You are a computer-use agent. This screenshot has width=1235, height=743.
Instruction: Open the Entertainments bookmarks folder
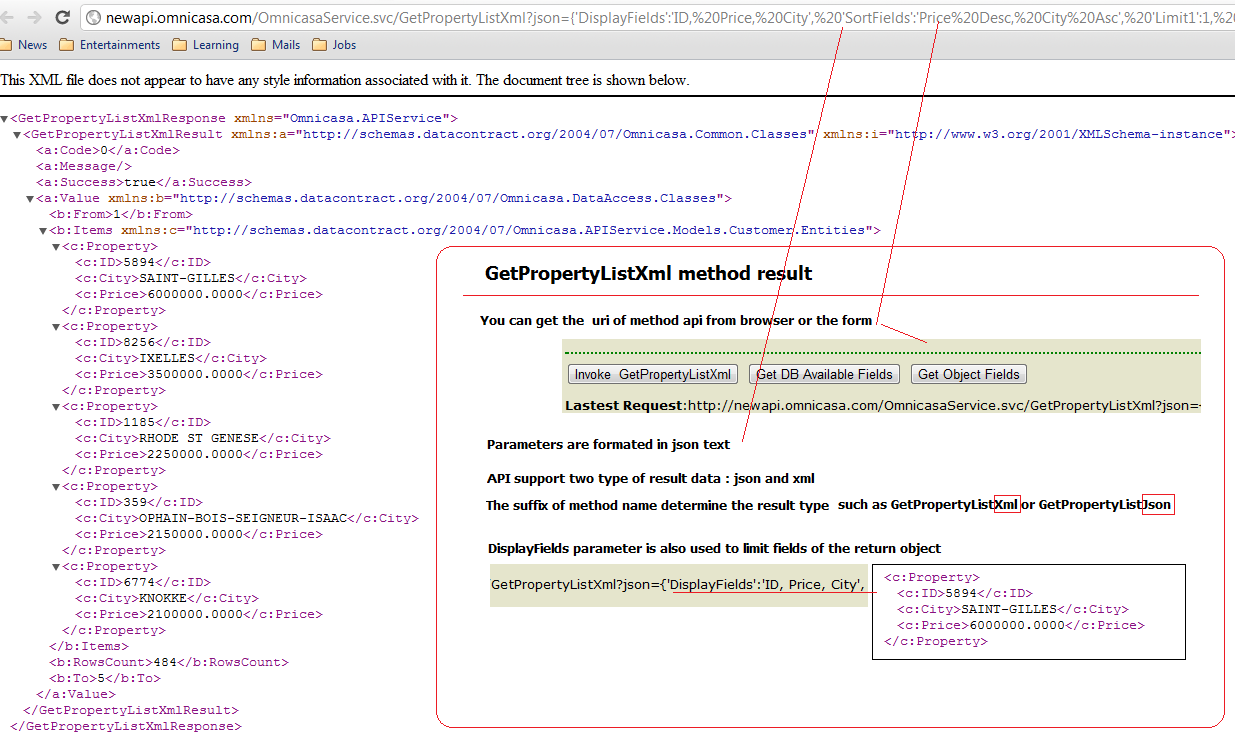110,45
